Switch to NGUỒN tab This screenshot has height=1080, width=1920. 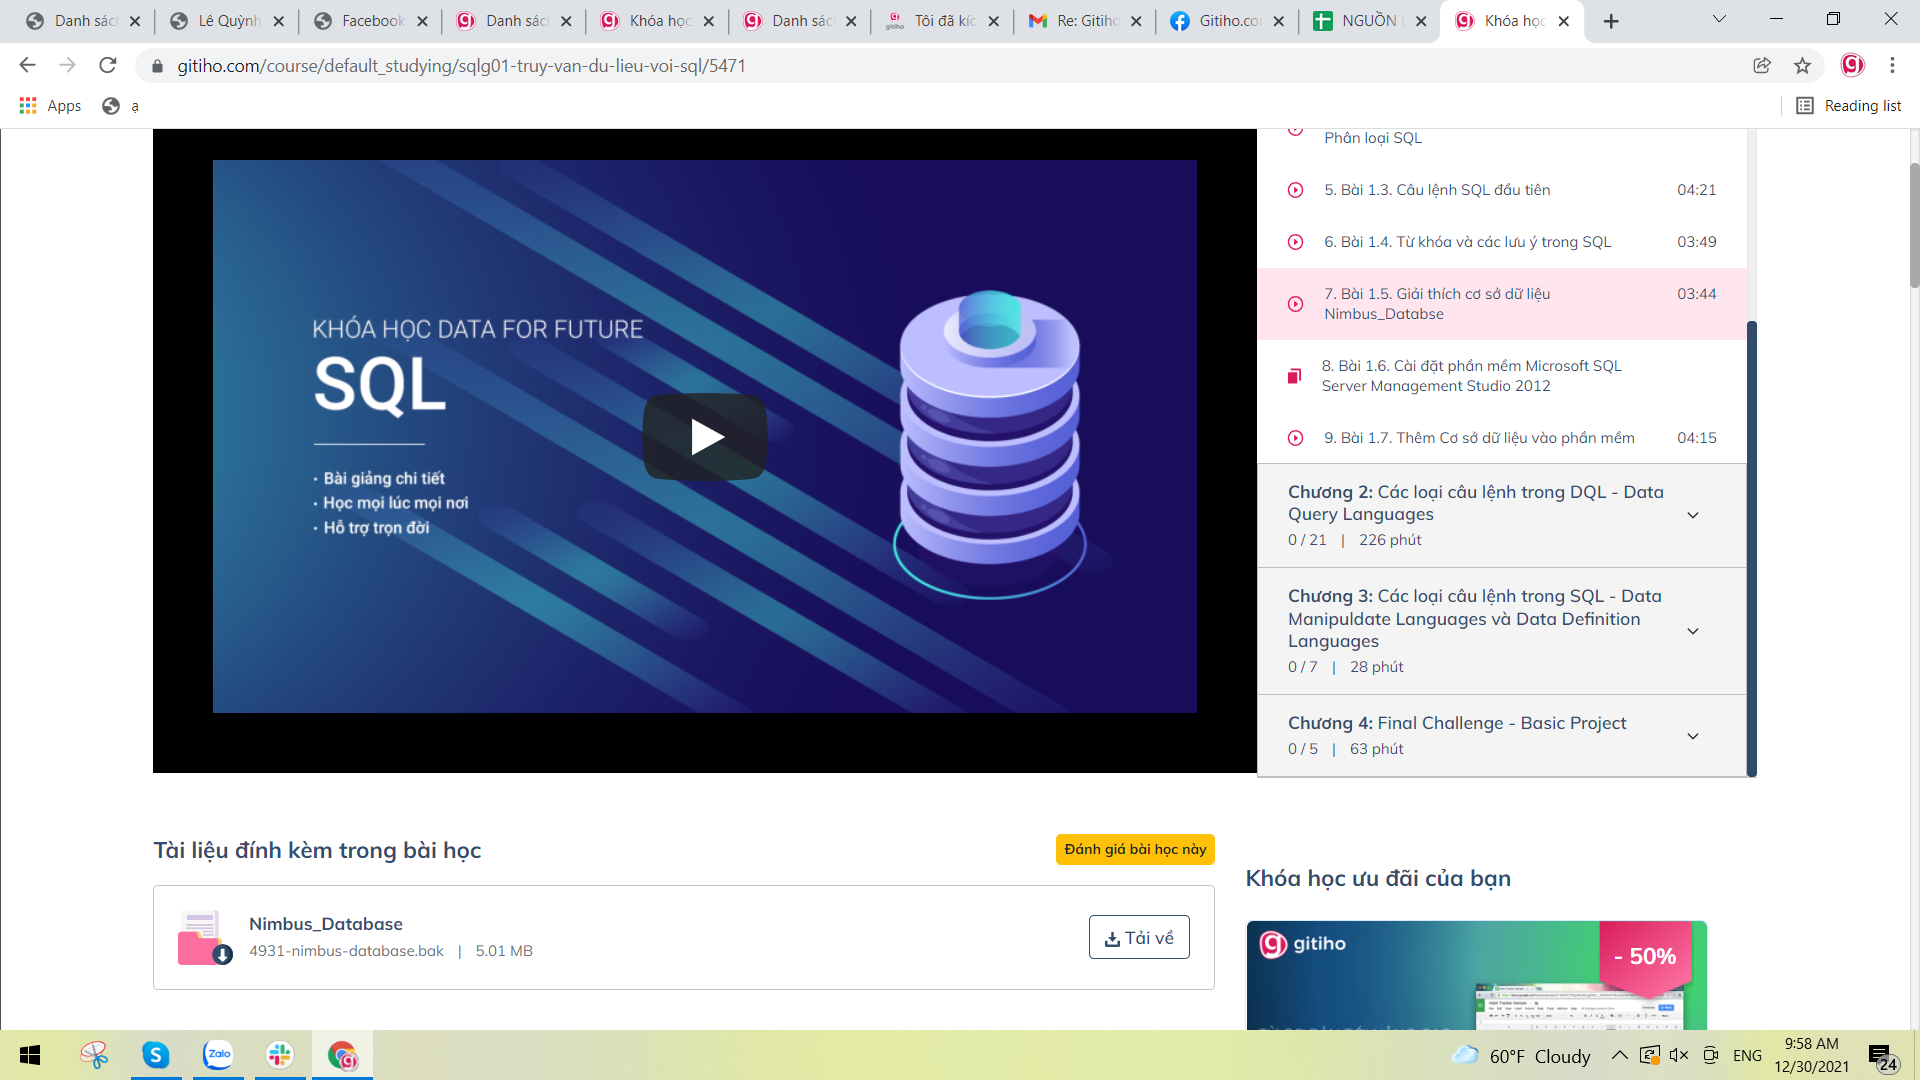1371,21
